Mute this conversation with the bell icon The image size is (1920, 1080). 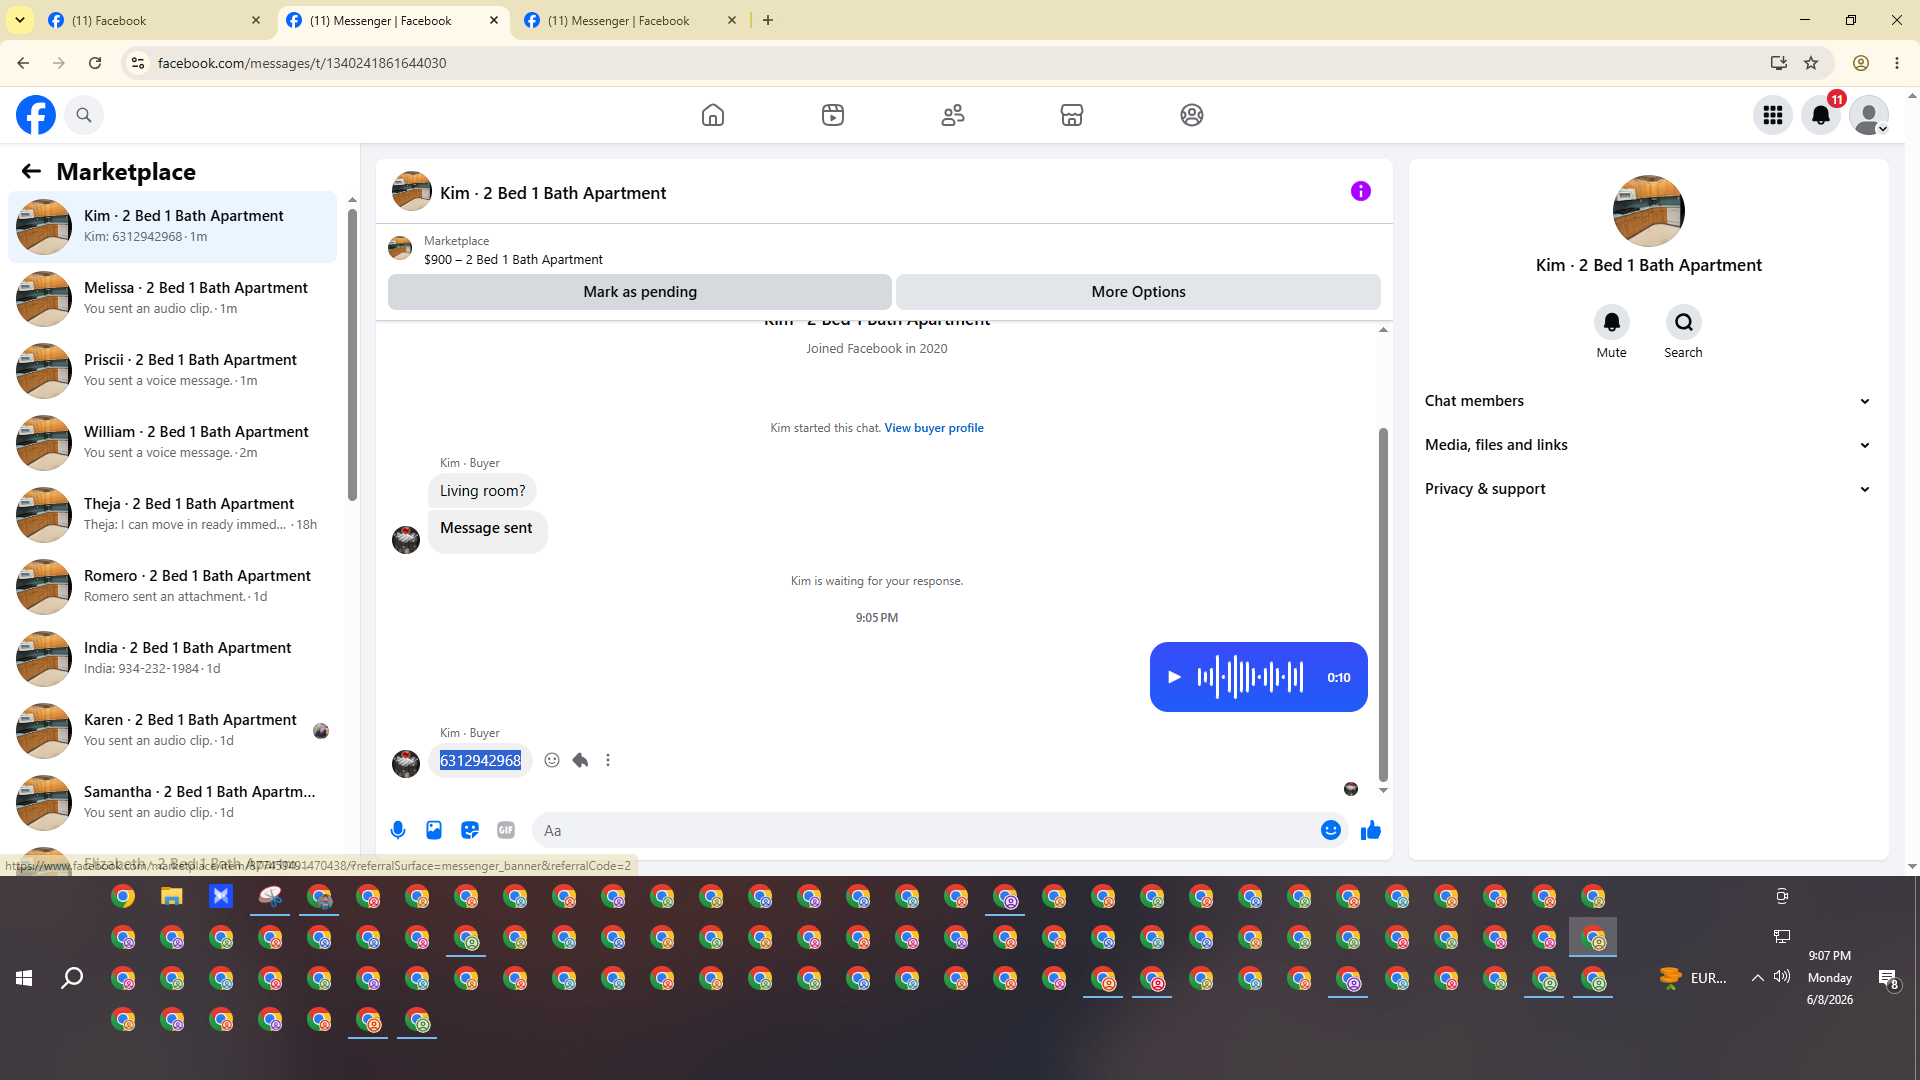(1612, 322)
